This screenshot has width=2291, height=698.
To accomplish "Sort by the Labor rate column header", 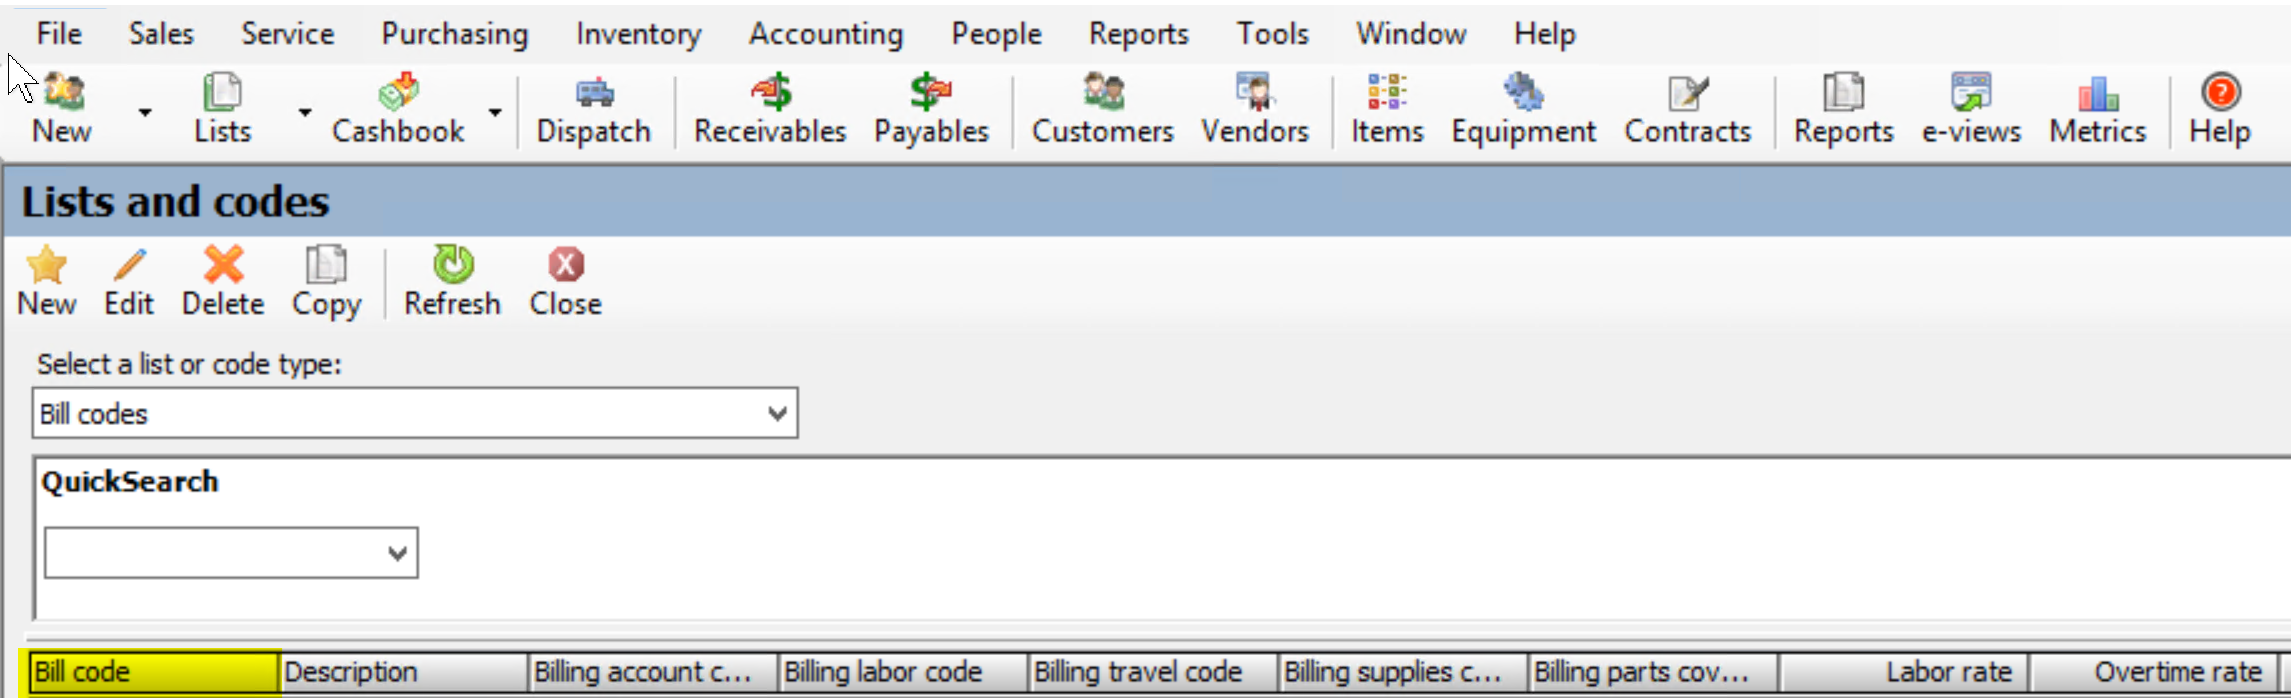I will click(x=1904, y=672).
